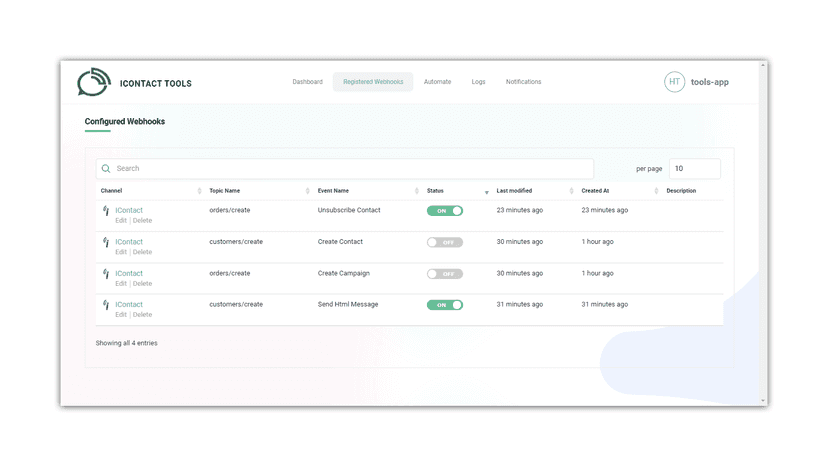Click the ICONTACT TOOLS brand title
The width and height of the screenshot is (828, 466).
pyautogui.click(x=156, y=83)
